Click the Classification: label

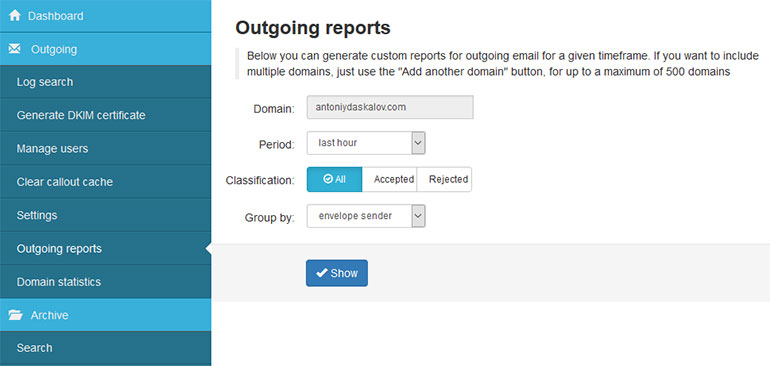pyautogui.click(x=260, y=180)
